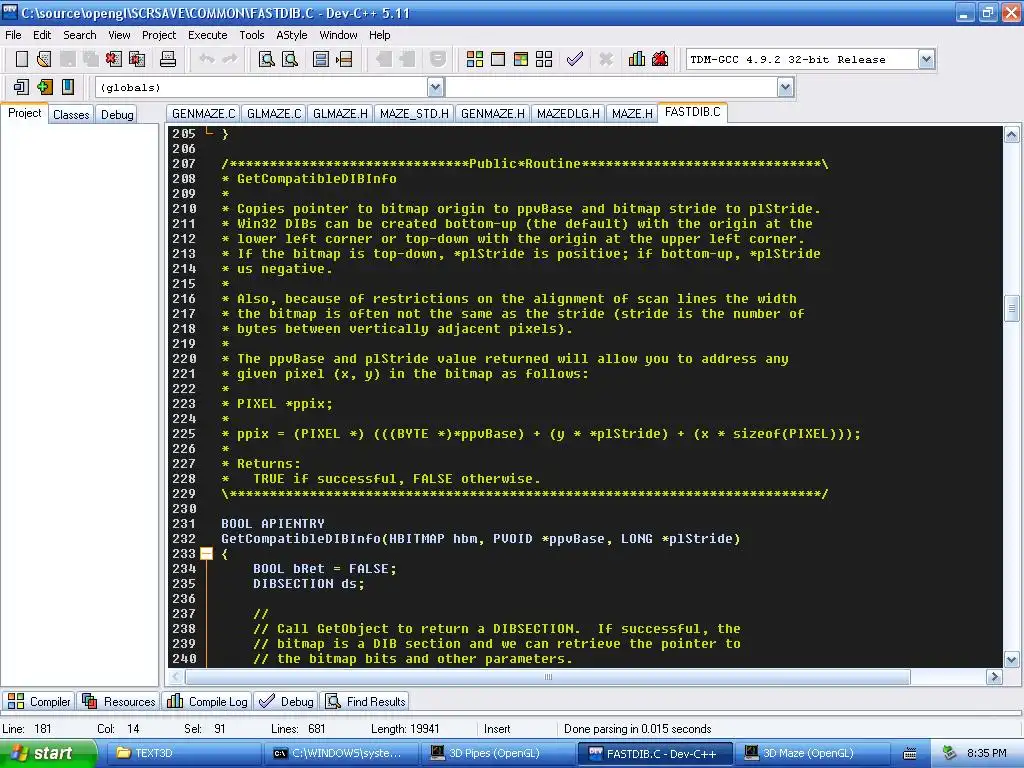The image size is (1024, 768).
Task: Click the New file toolbar icon
Action: (x=22, y=59)
